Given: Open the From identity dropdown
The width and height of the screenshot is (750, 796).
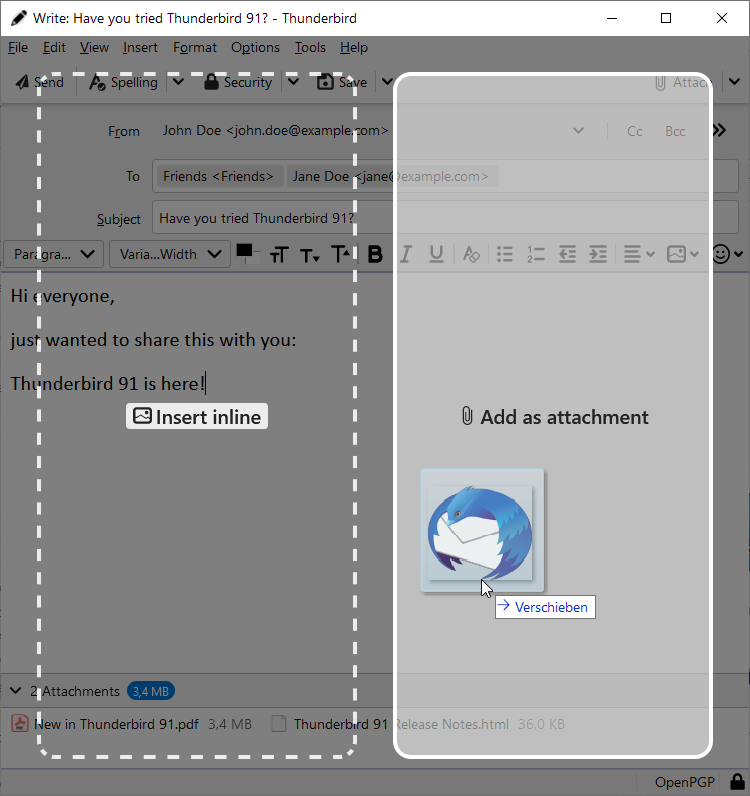Looking at the screenshot, I should (578, 131).
